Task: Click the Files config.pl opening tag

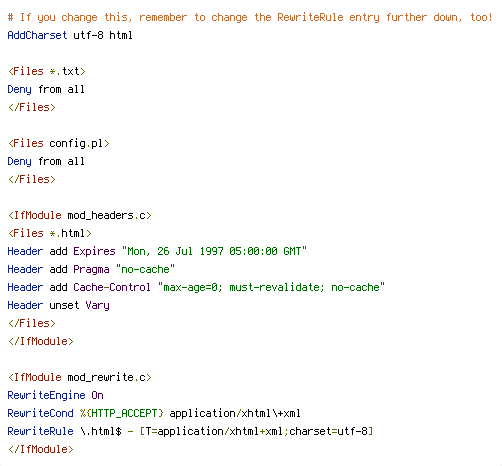Action: click(x=58, y=143)
